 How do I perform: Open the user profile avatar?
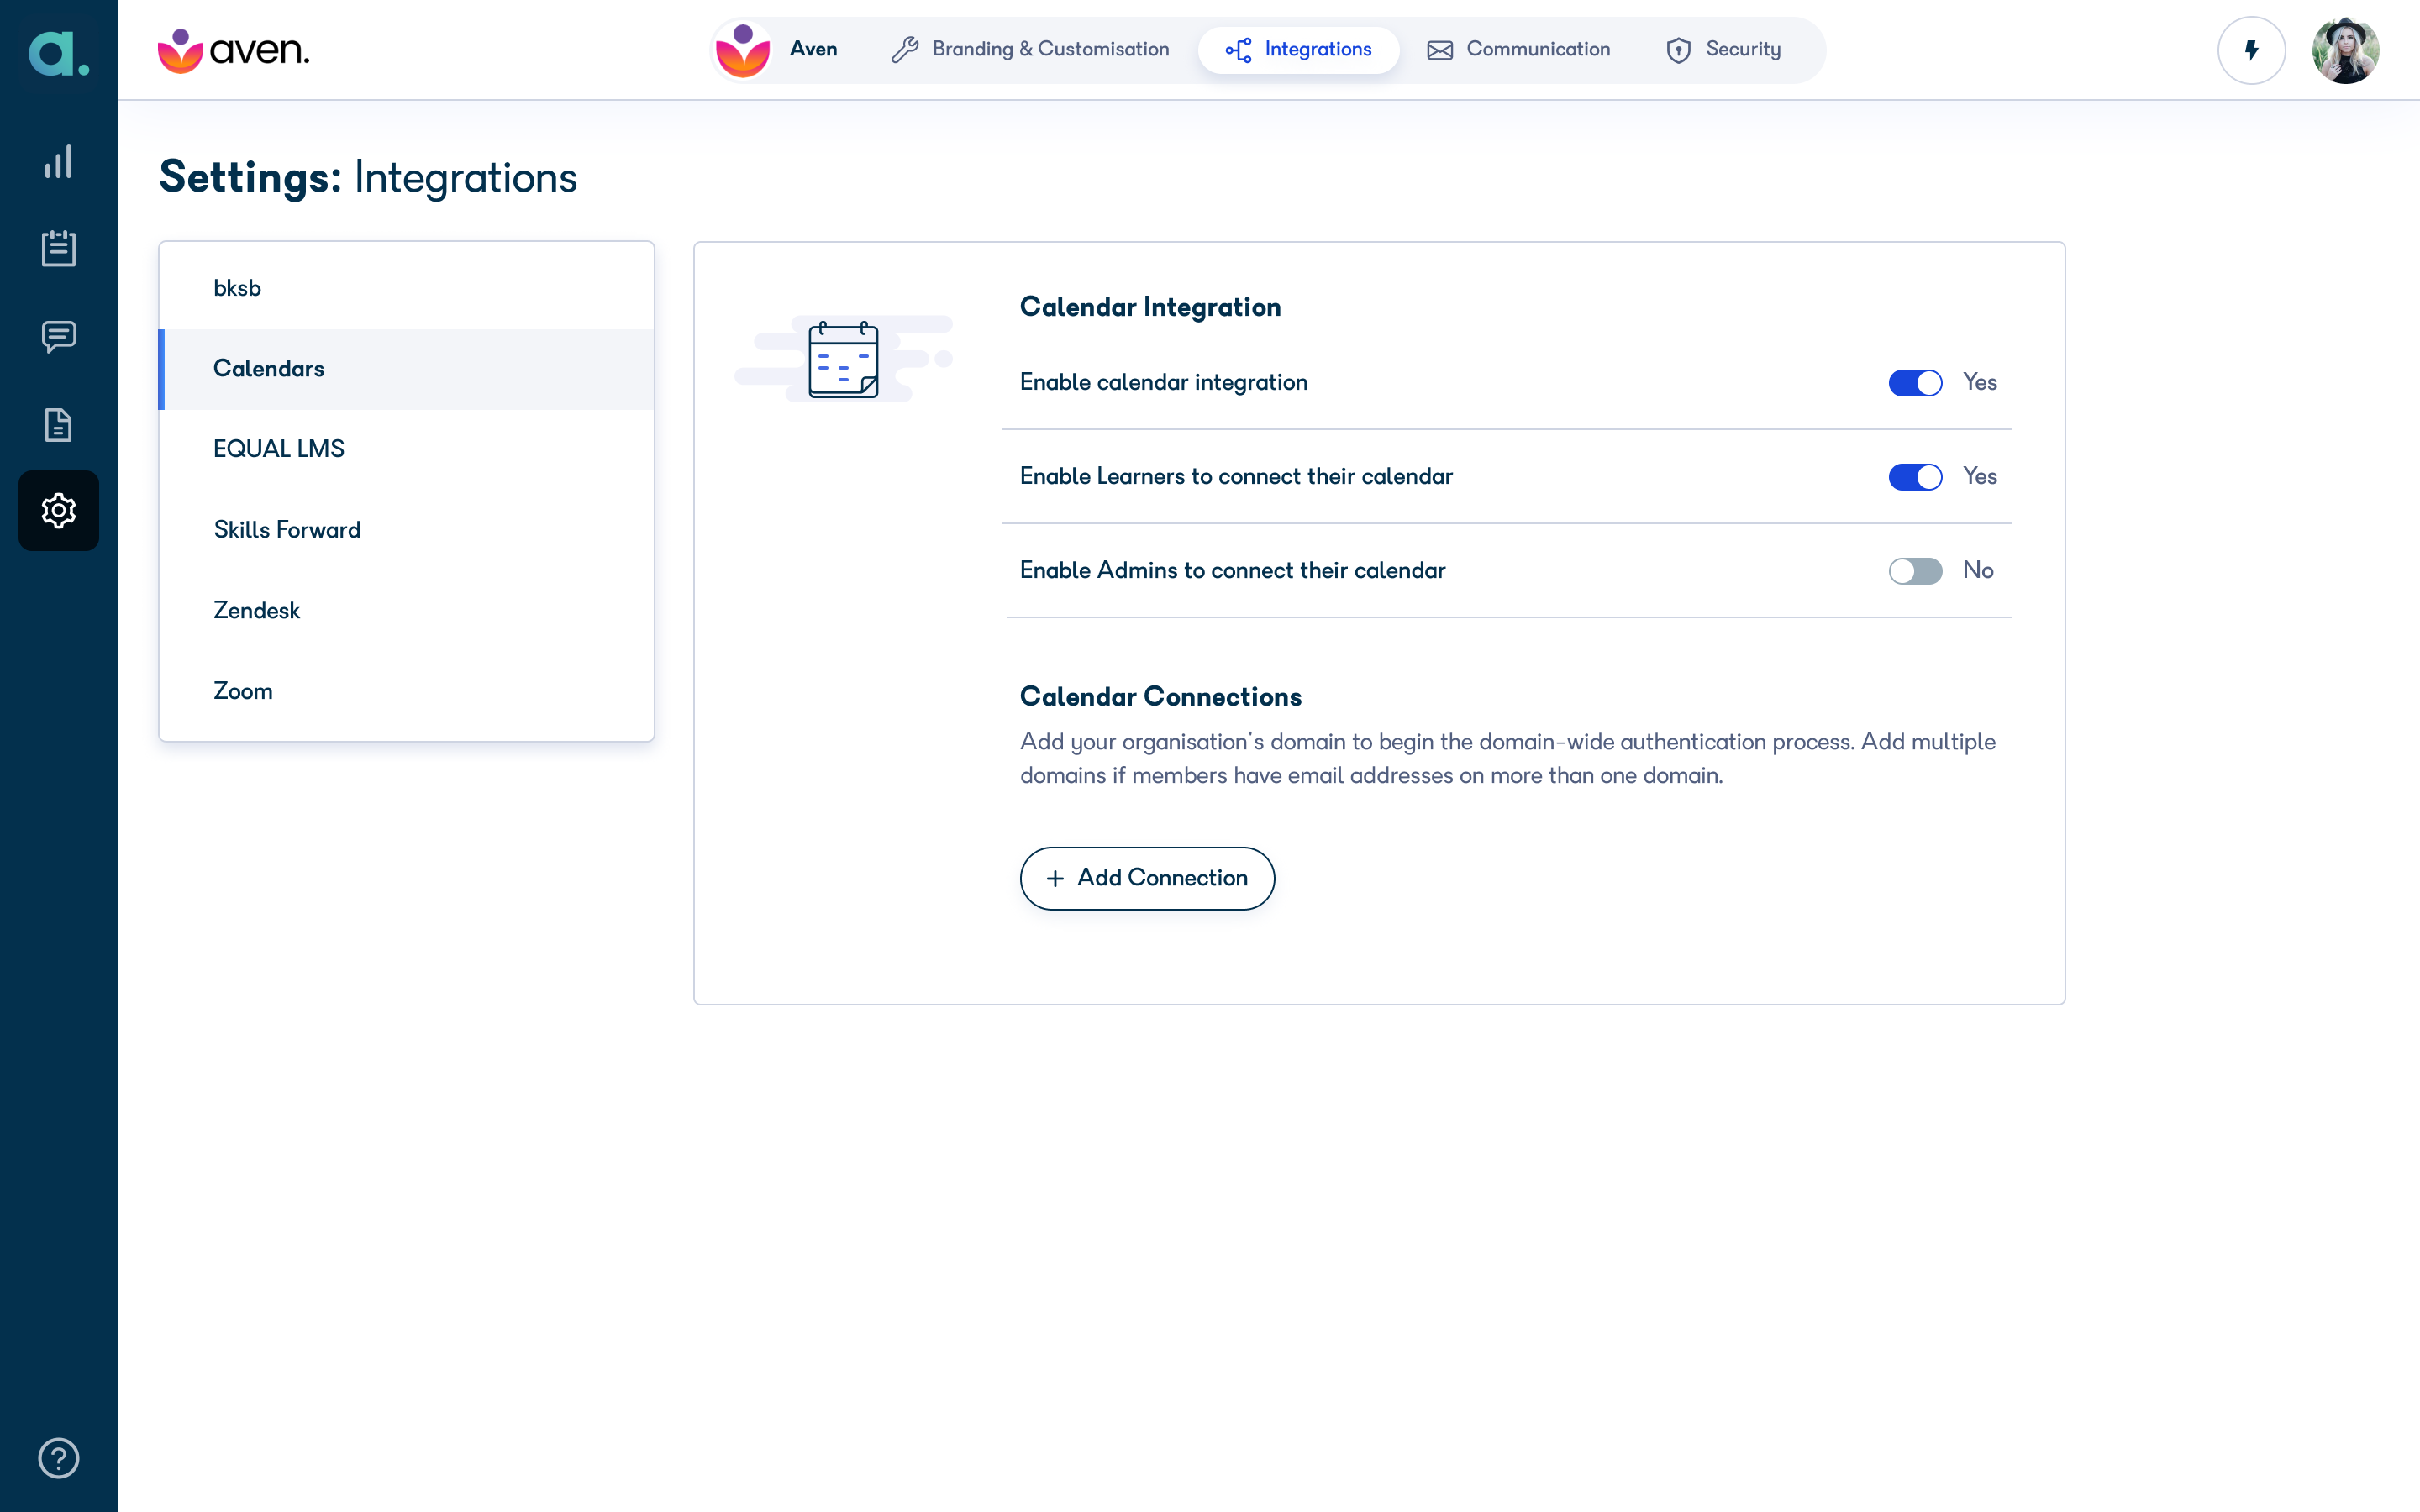(2345, 50)
